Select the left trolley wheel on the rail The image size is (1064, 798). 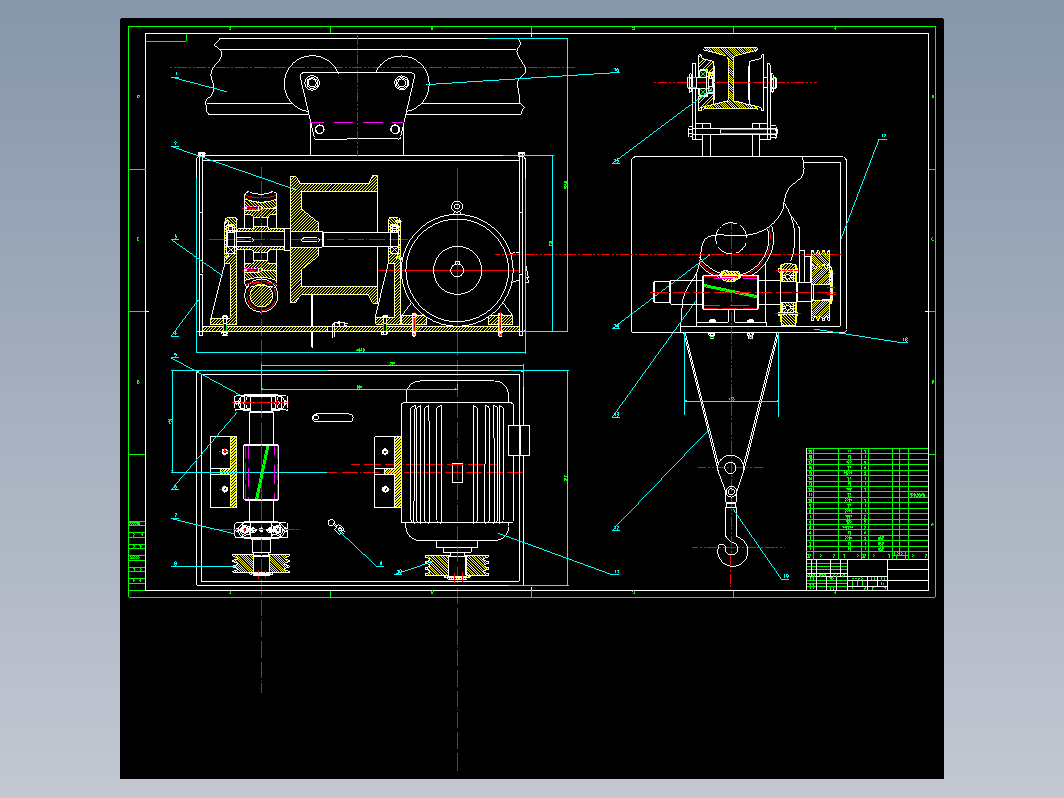(x=311, y=83)
